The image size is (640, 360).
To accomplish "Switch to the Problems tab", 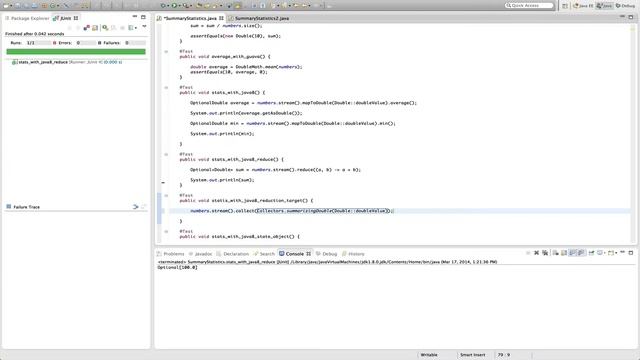I will coord(171,254).
